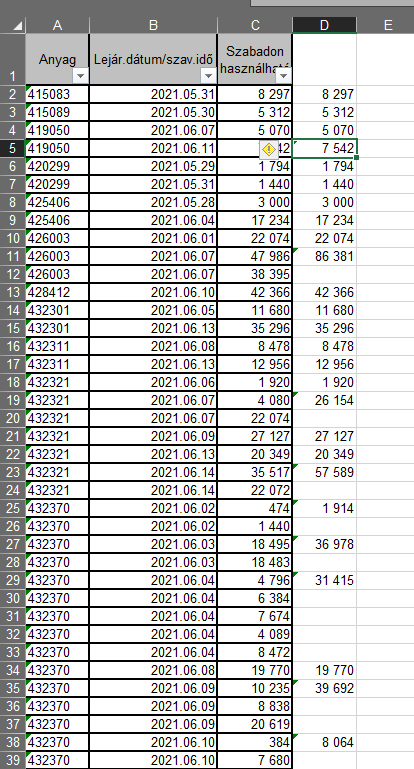Select column E header
The image size is (414, 769).
pyautogui.click(x=388, y=25)
